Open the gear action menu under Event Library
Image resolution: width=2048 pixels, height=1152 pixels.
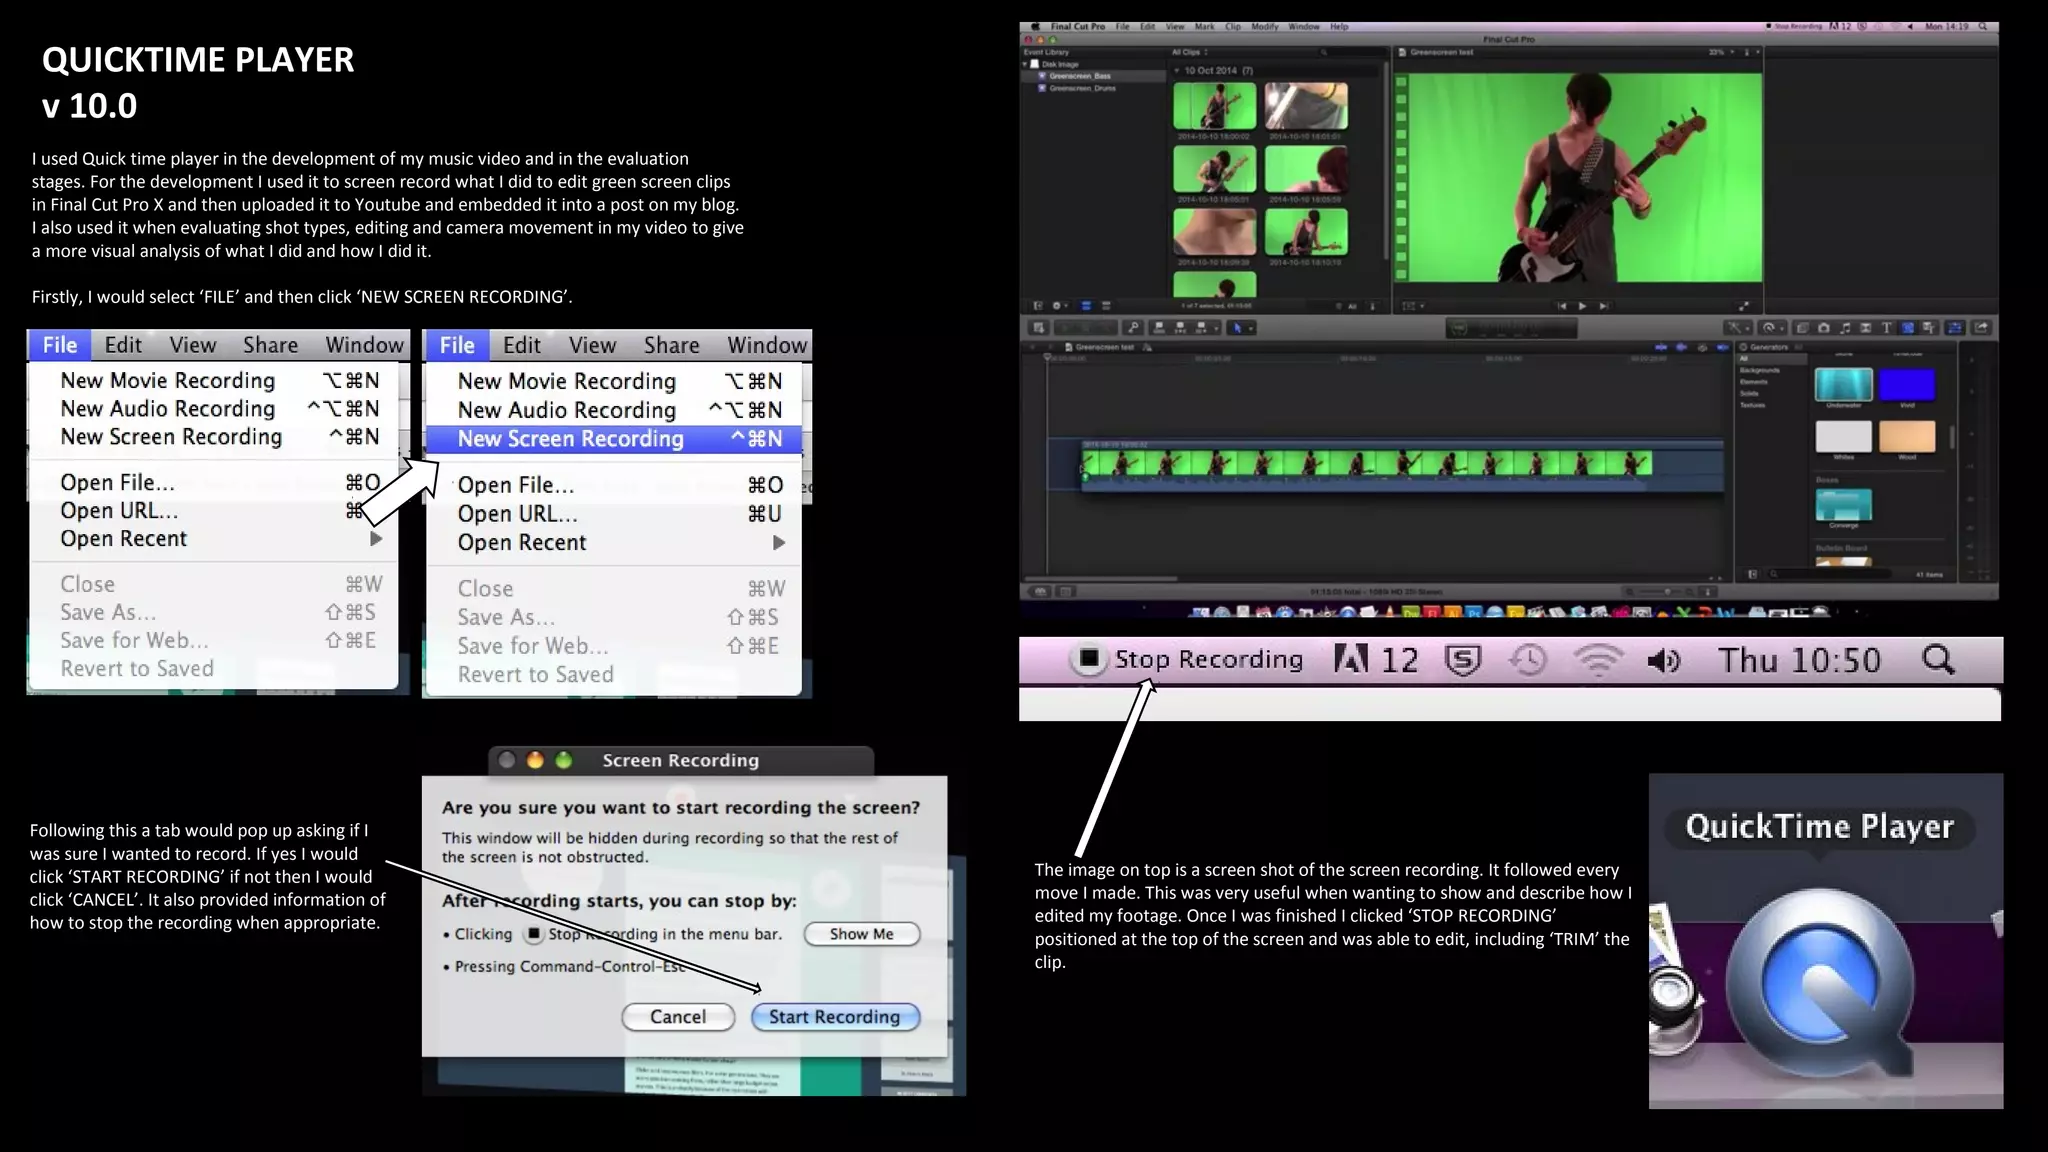click(x=1059, y=306)
